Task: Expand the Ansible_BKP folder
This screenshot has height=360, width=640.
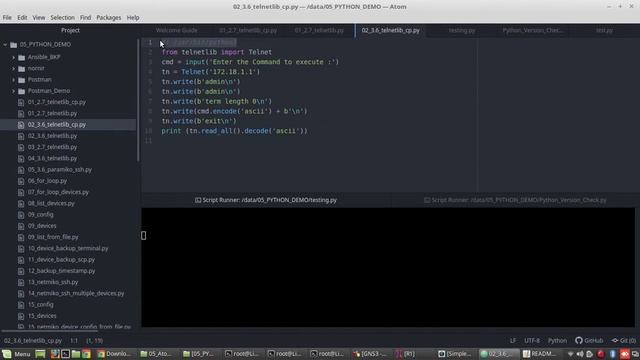Action: click(x=13, y=58)
